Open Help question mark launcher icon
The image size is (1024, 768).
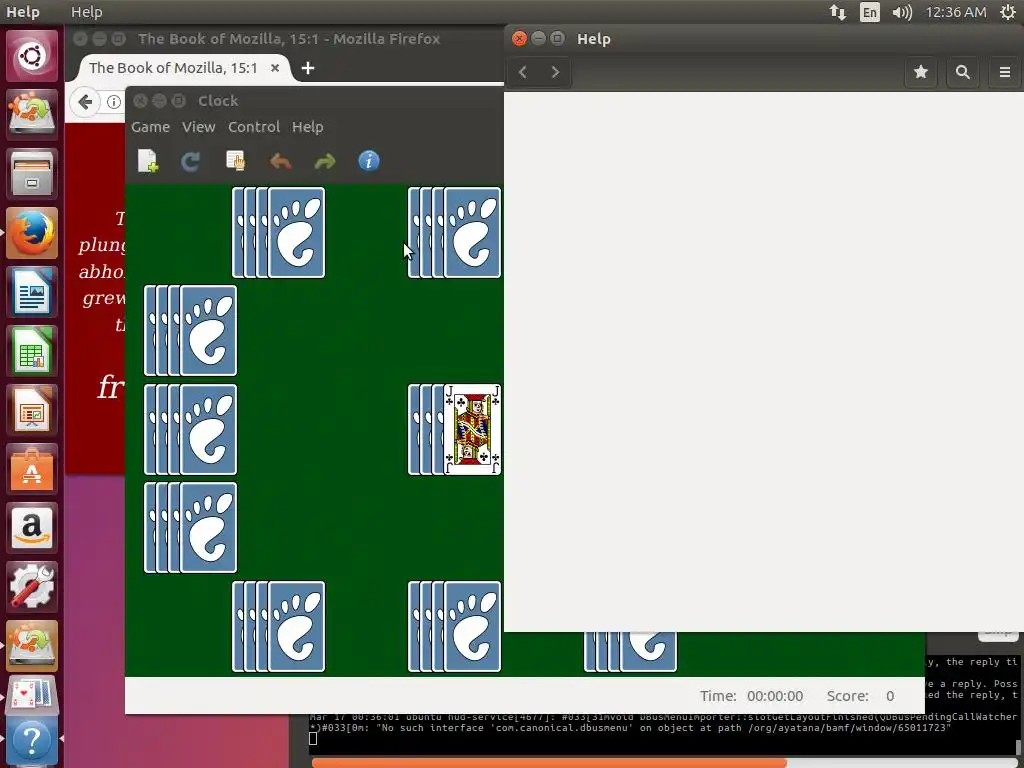coord(31,741)
